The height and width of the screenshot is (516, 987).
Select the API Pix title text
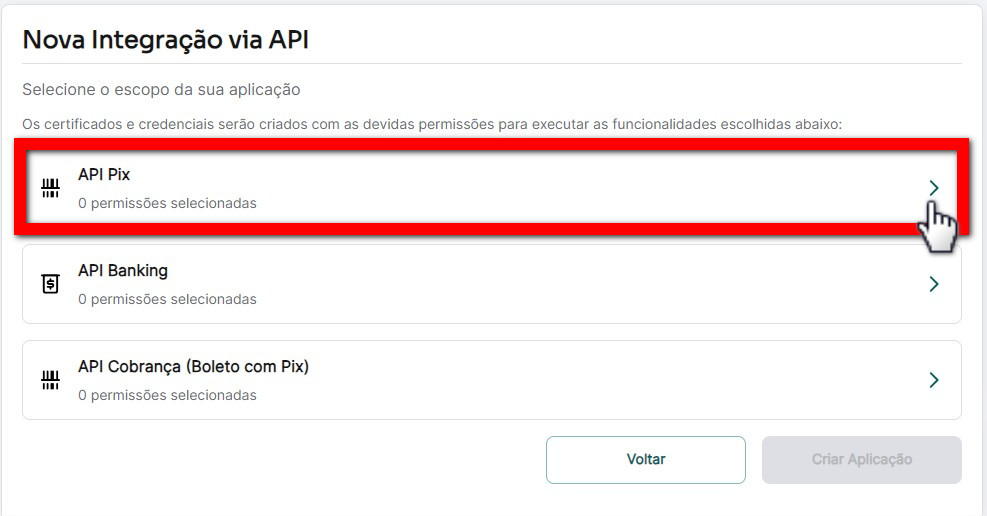(x=104, y=174)
